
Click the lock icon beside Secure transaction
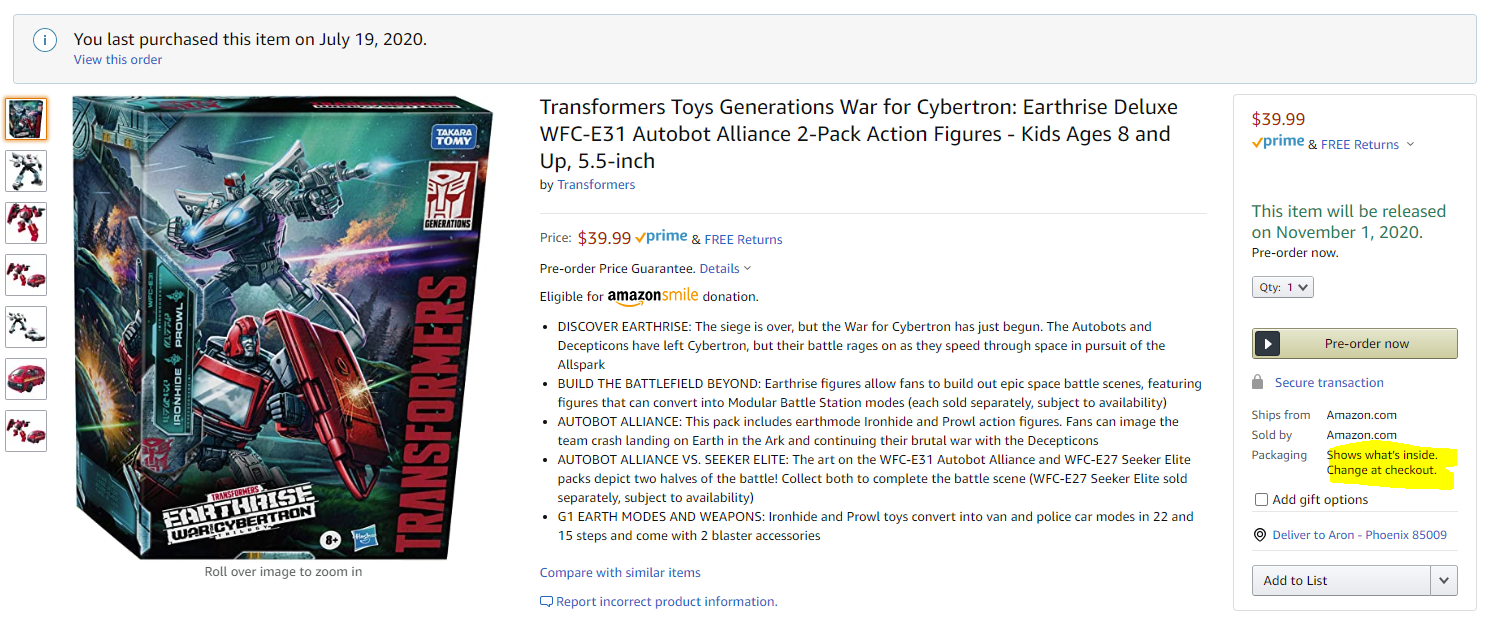[x=1258, y=382]
